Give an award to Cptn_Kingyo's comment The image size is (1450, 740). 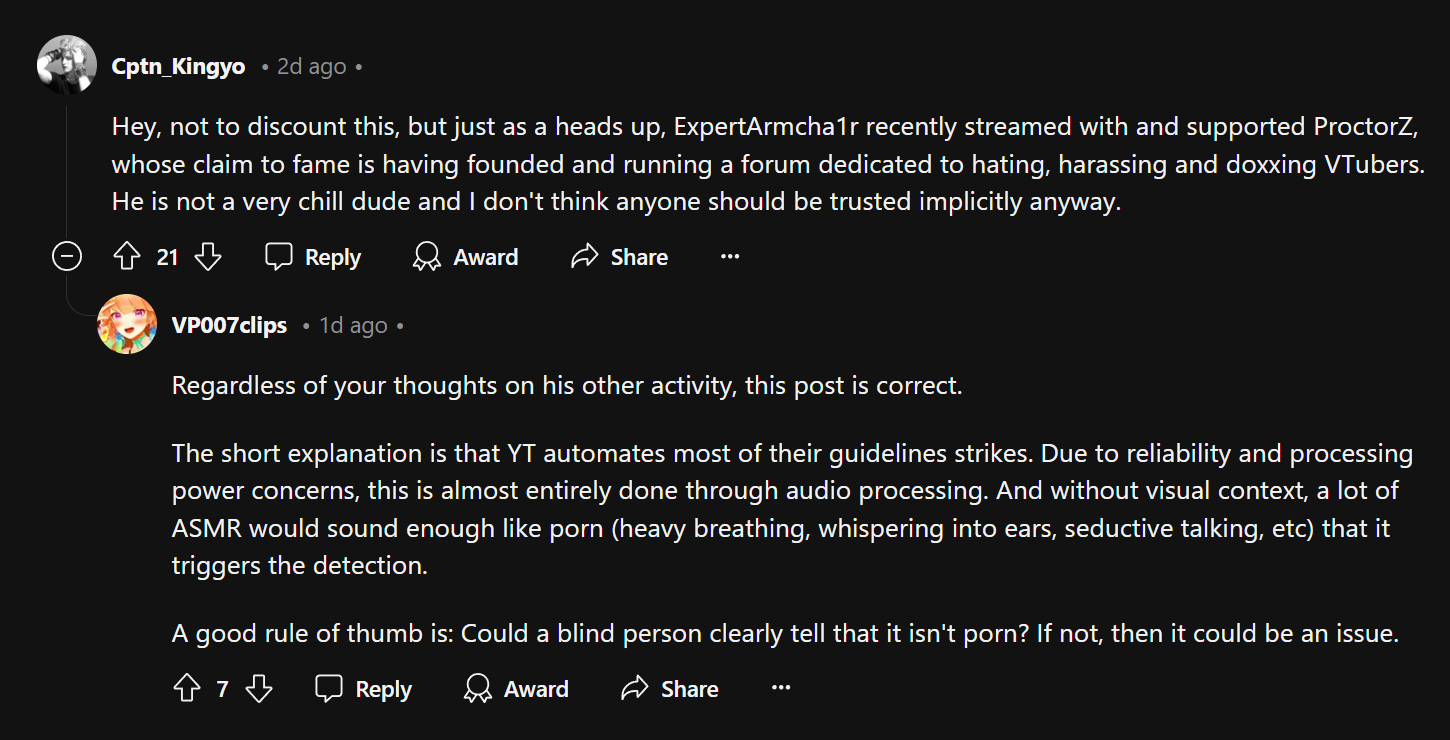coord(466,257)
